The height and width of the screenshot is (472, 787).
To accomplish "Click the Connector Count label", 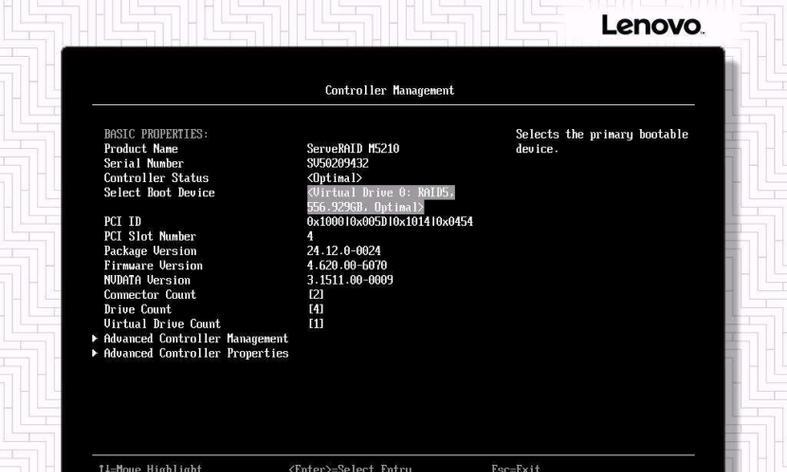I will (x=150, y=295).
